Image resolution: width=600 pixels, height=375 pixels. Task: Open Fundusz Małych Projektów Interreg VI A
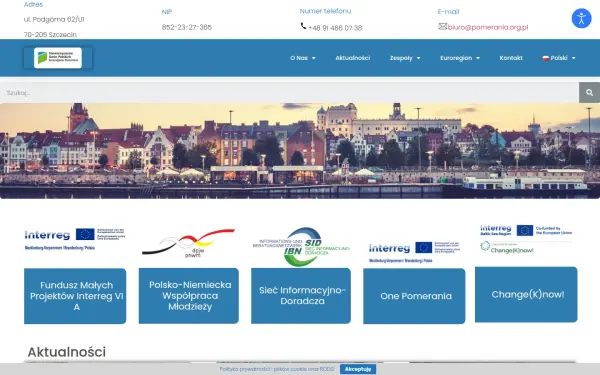[75, 296]
